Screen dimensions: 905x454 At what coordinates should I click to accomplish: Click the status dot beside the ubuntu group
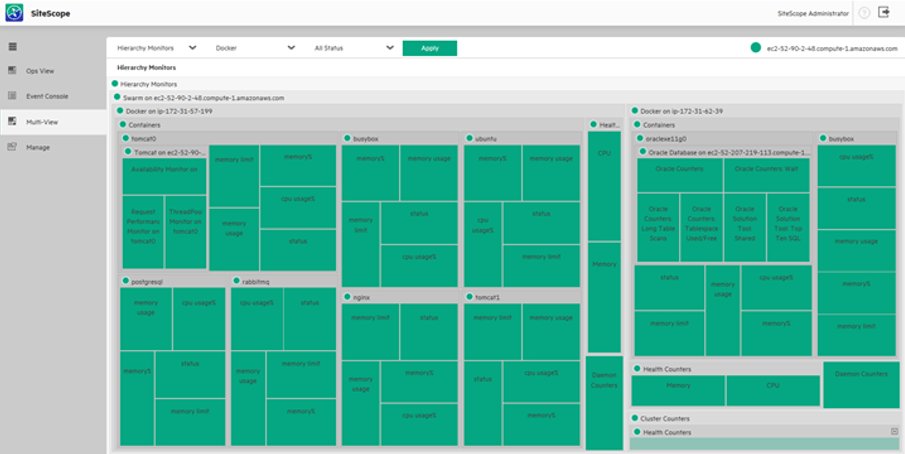click(470, 138)
